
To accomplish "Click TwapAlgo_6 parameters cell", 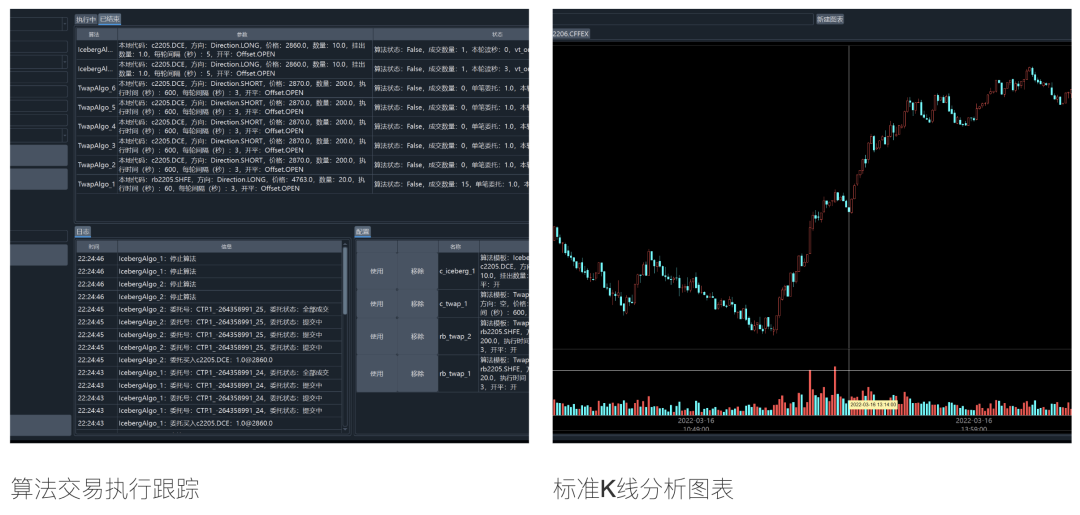I will click(245, 87).
